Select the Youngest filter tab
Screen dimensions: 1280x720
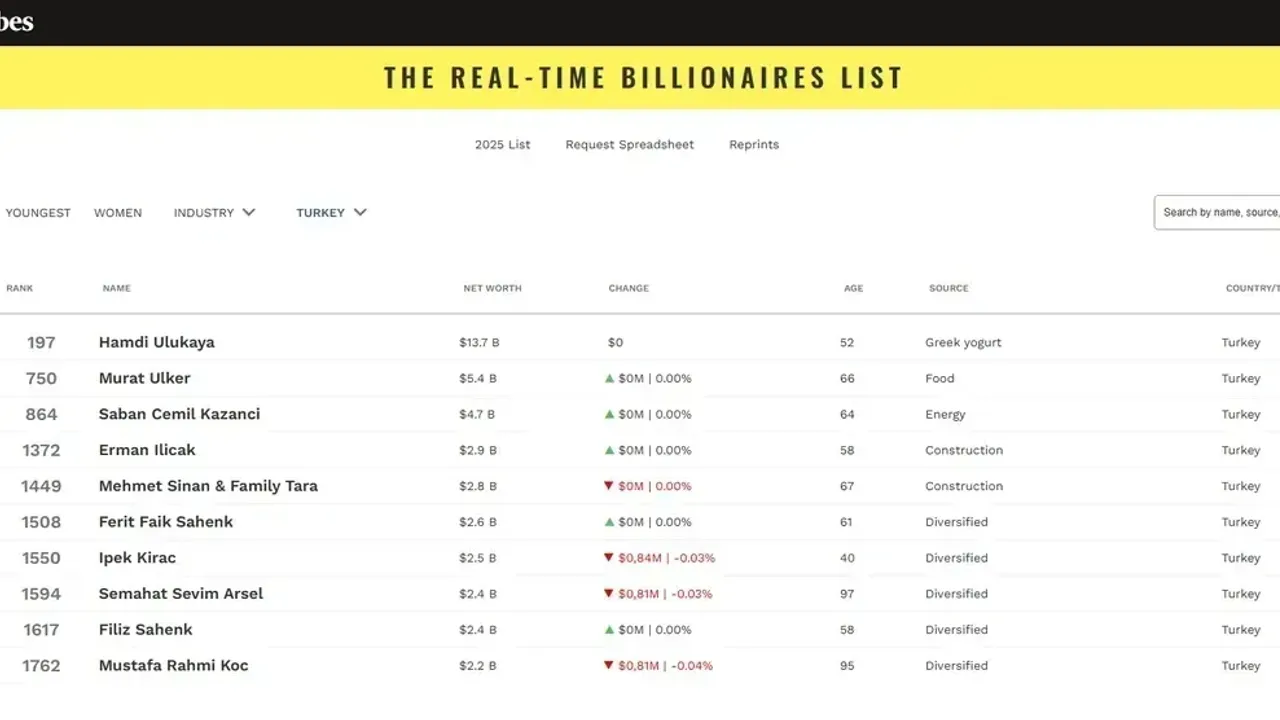click(38, 213)
